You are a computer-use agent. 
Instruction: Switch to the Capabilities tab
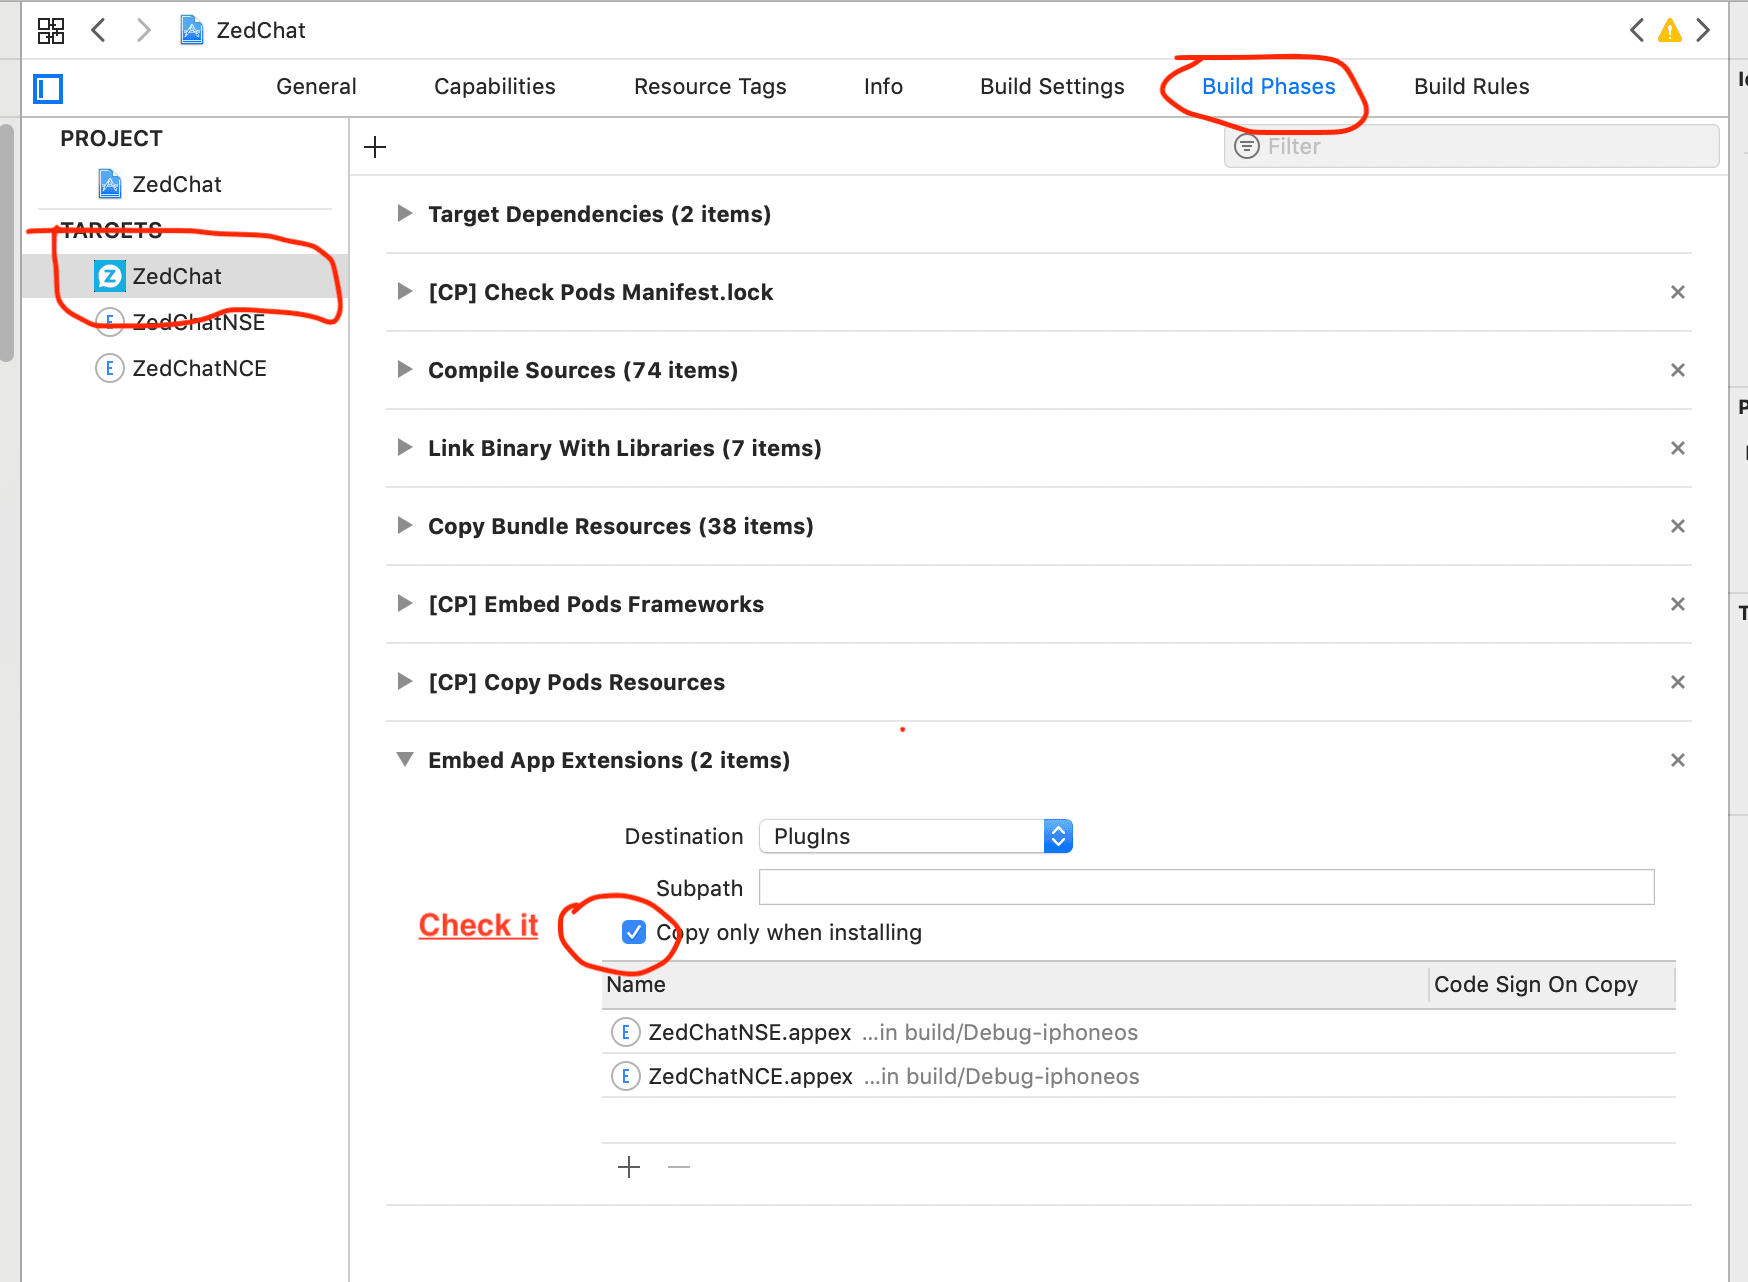pos(495,87)
